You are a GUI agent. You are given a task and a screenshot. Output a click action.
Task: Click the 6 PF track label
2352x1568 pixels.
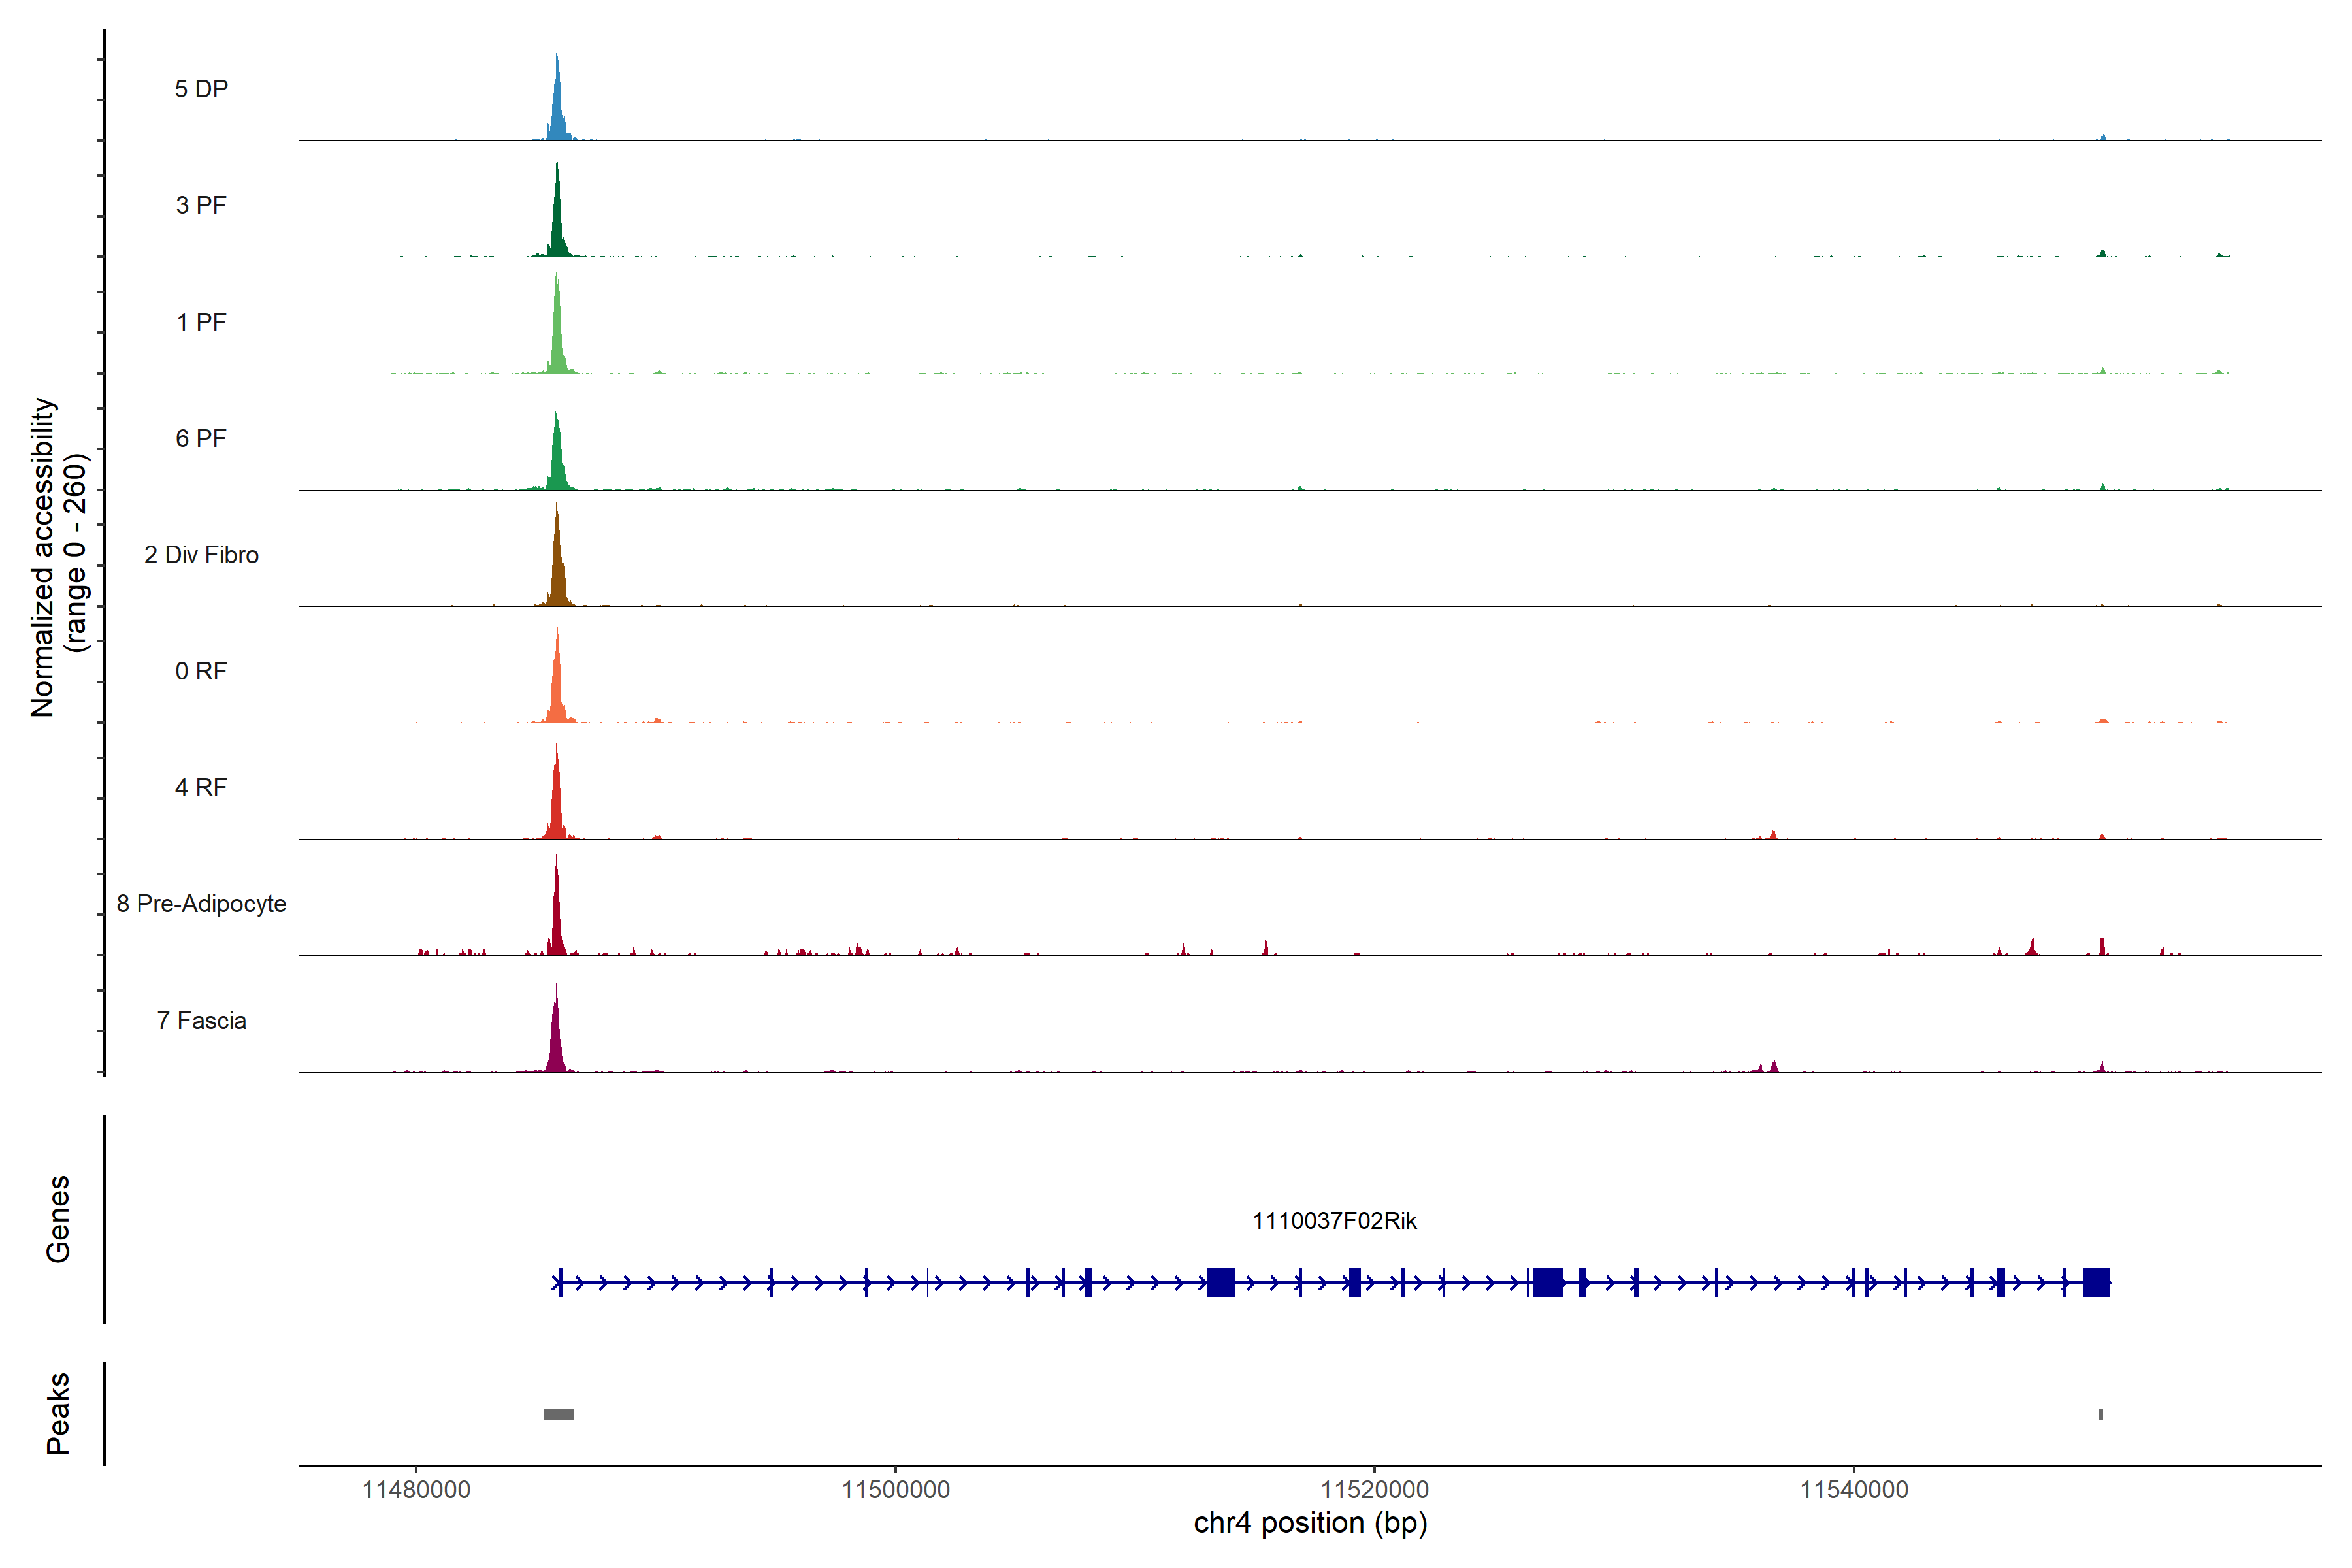(x=201, y=438)
